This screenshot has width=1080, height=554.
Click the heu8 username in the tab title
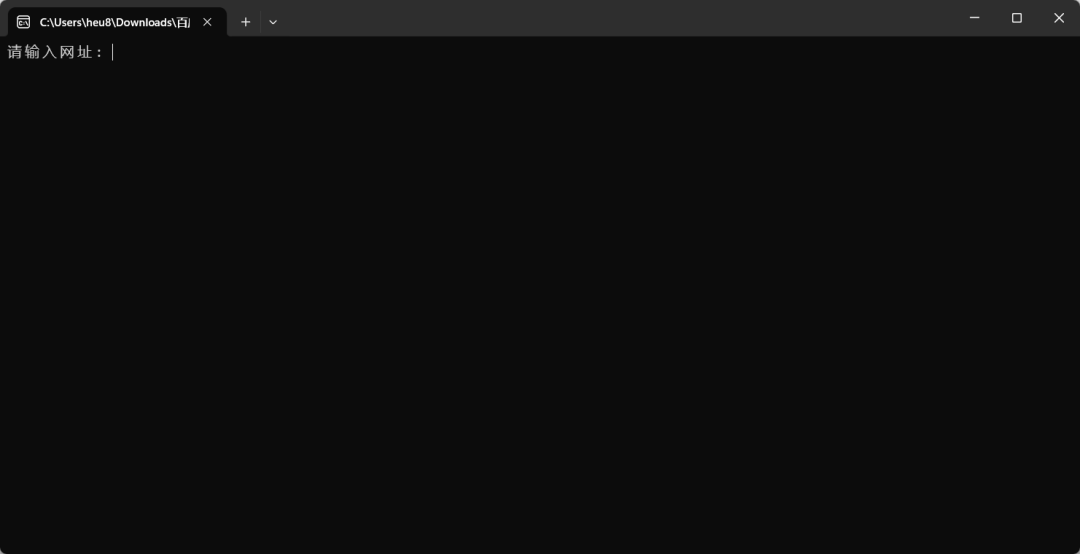98,22
